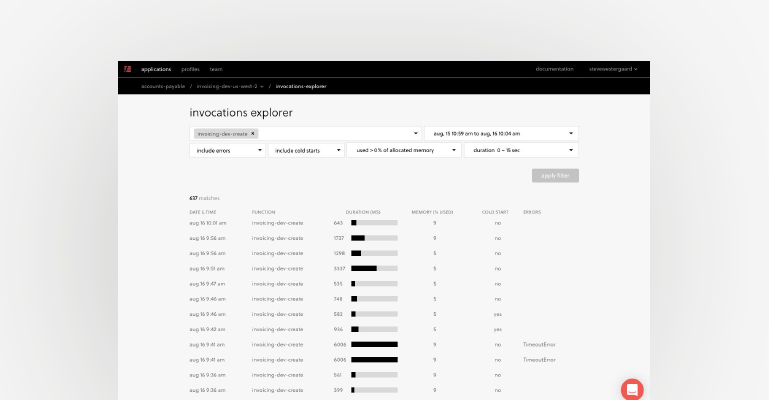Viewport: 769px width, 400px height.
Task: Click the duration bar of the 3337 ms invocation
Action: pyautogui.click(x=374, y=268)
